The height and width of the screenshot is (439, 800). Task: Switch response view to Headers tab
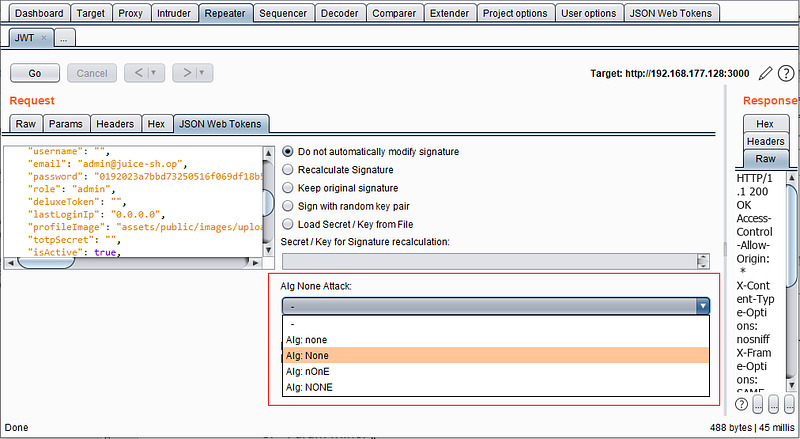765,141
